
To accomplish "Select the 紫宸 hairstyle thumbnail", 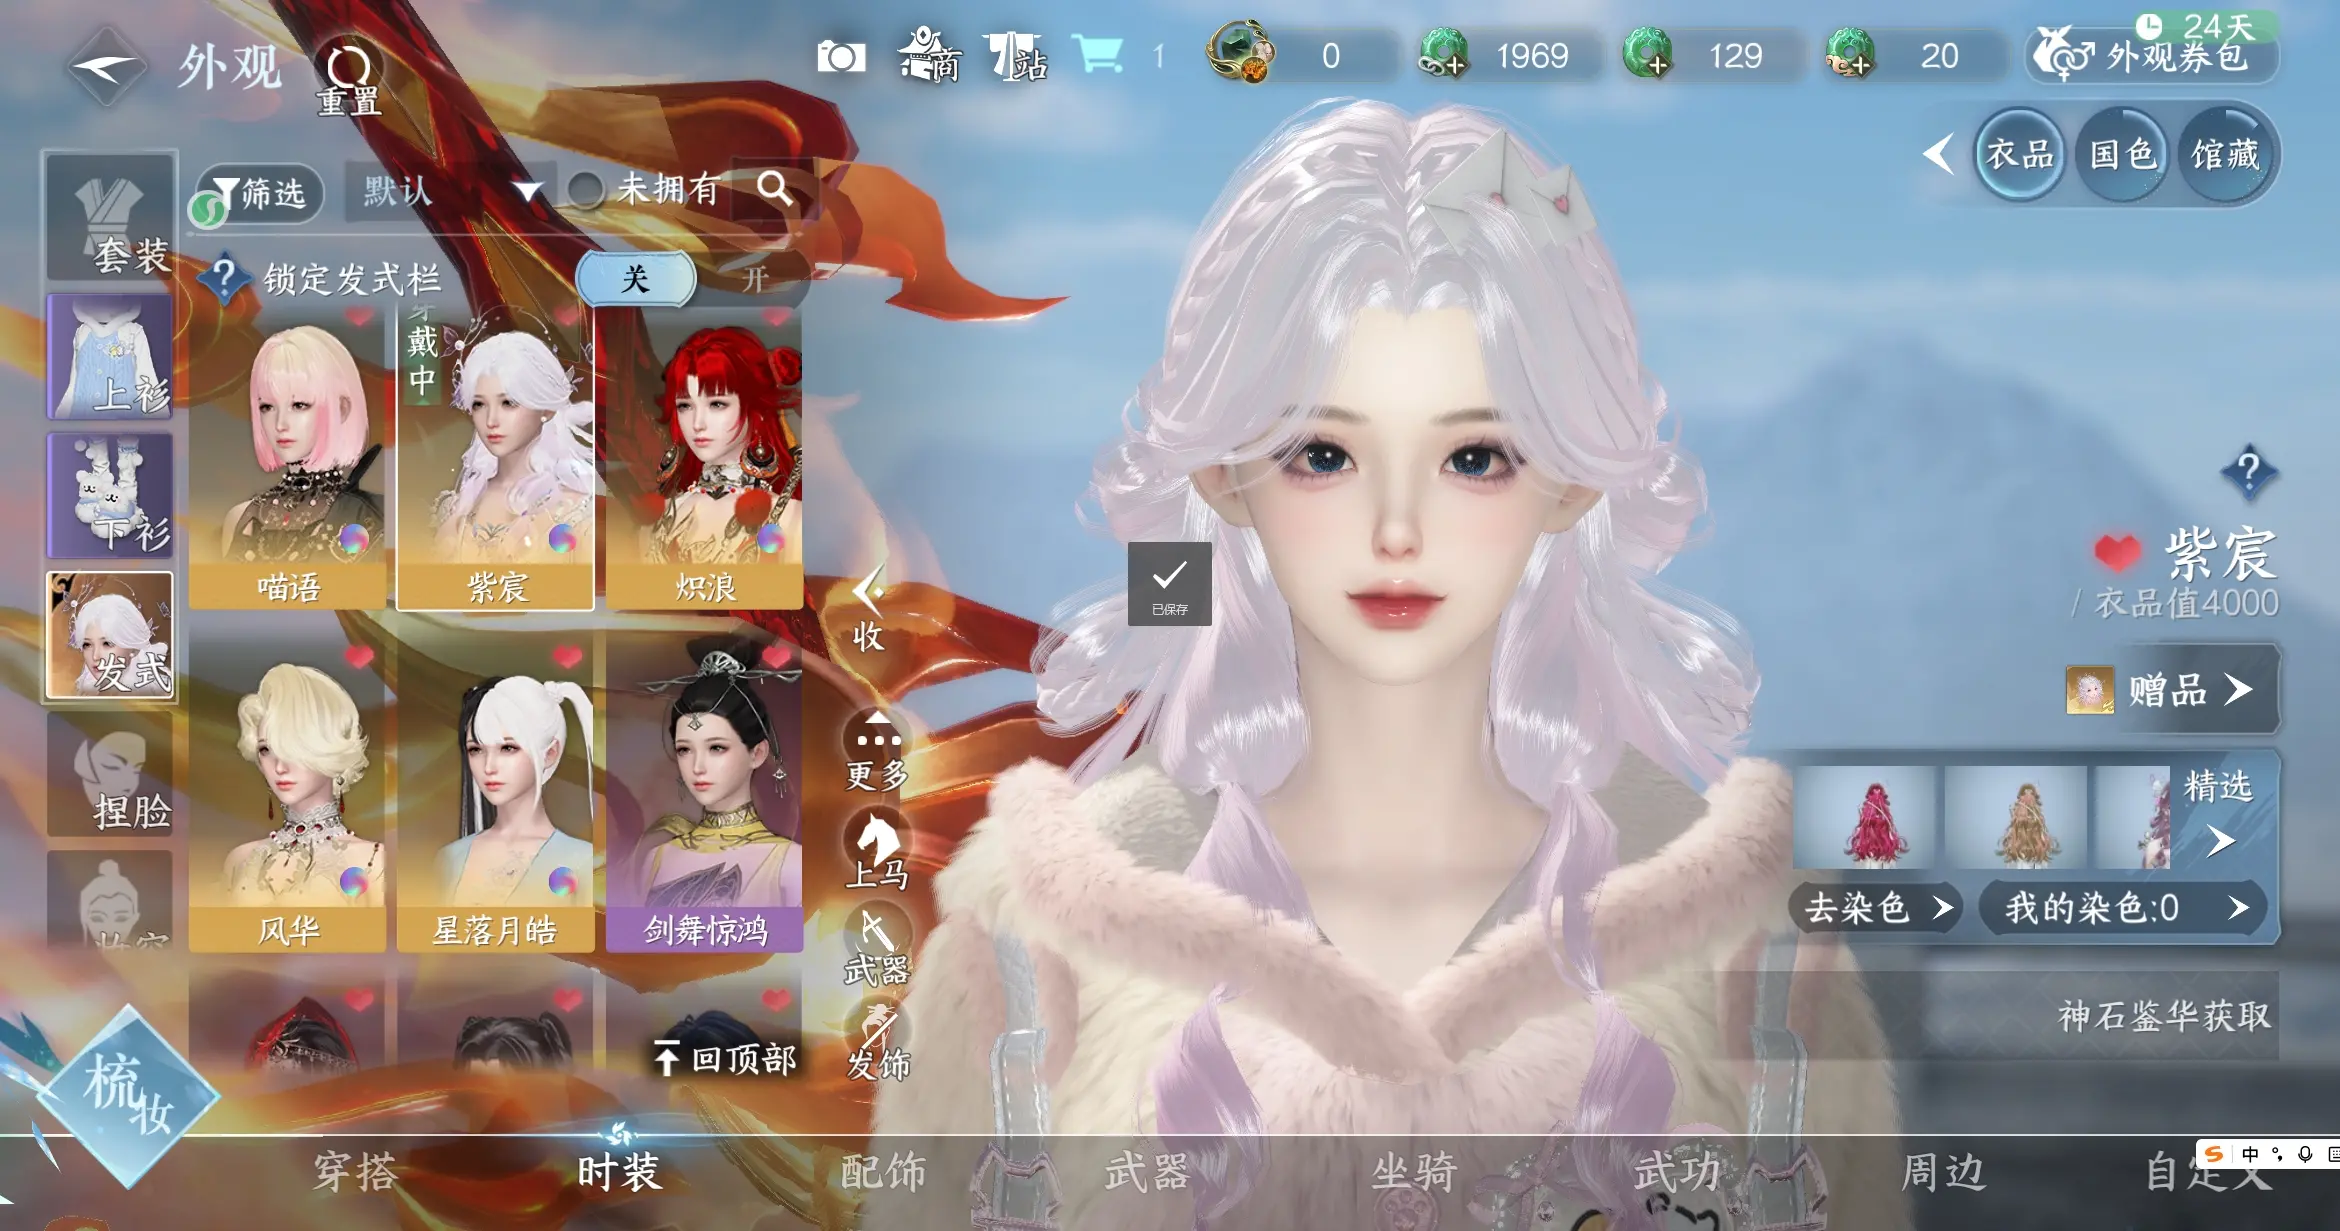I will pos(496,457).
